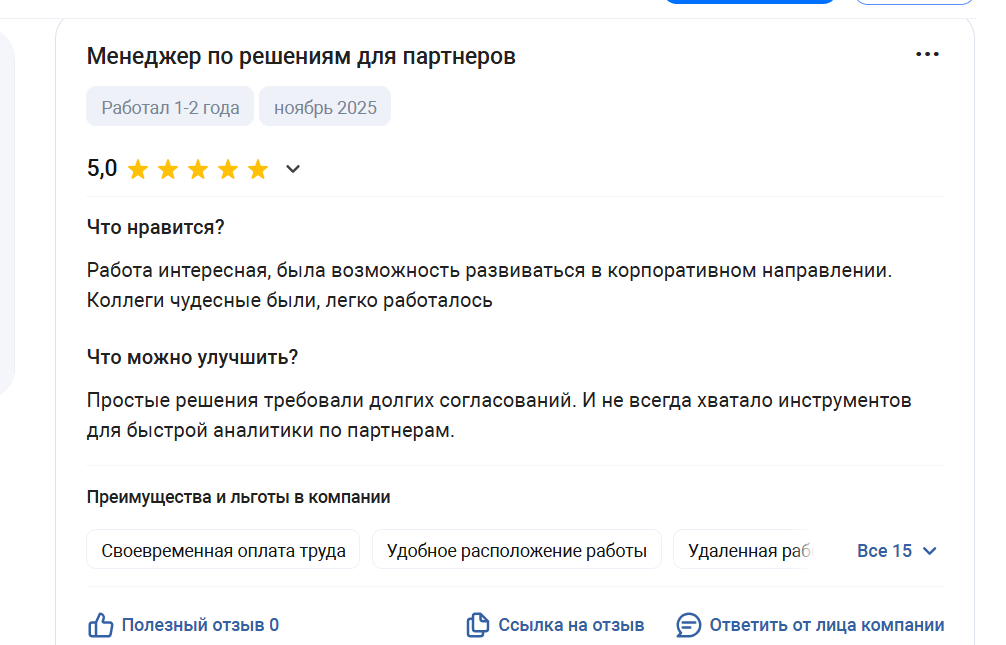Click the speech bubble reply icon

point(689,626)
